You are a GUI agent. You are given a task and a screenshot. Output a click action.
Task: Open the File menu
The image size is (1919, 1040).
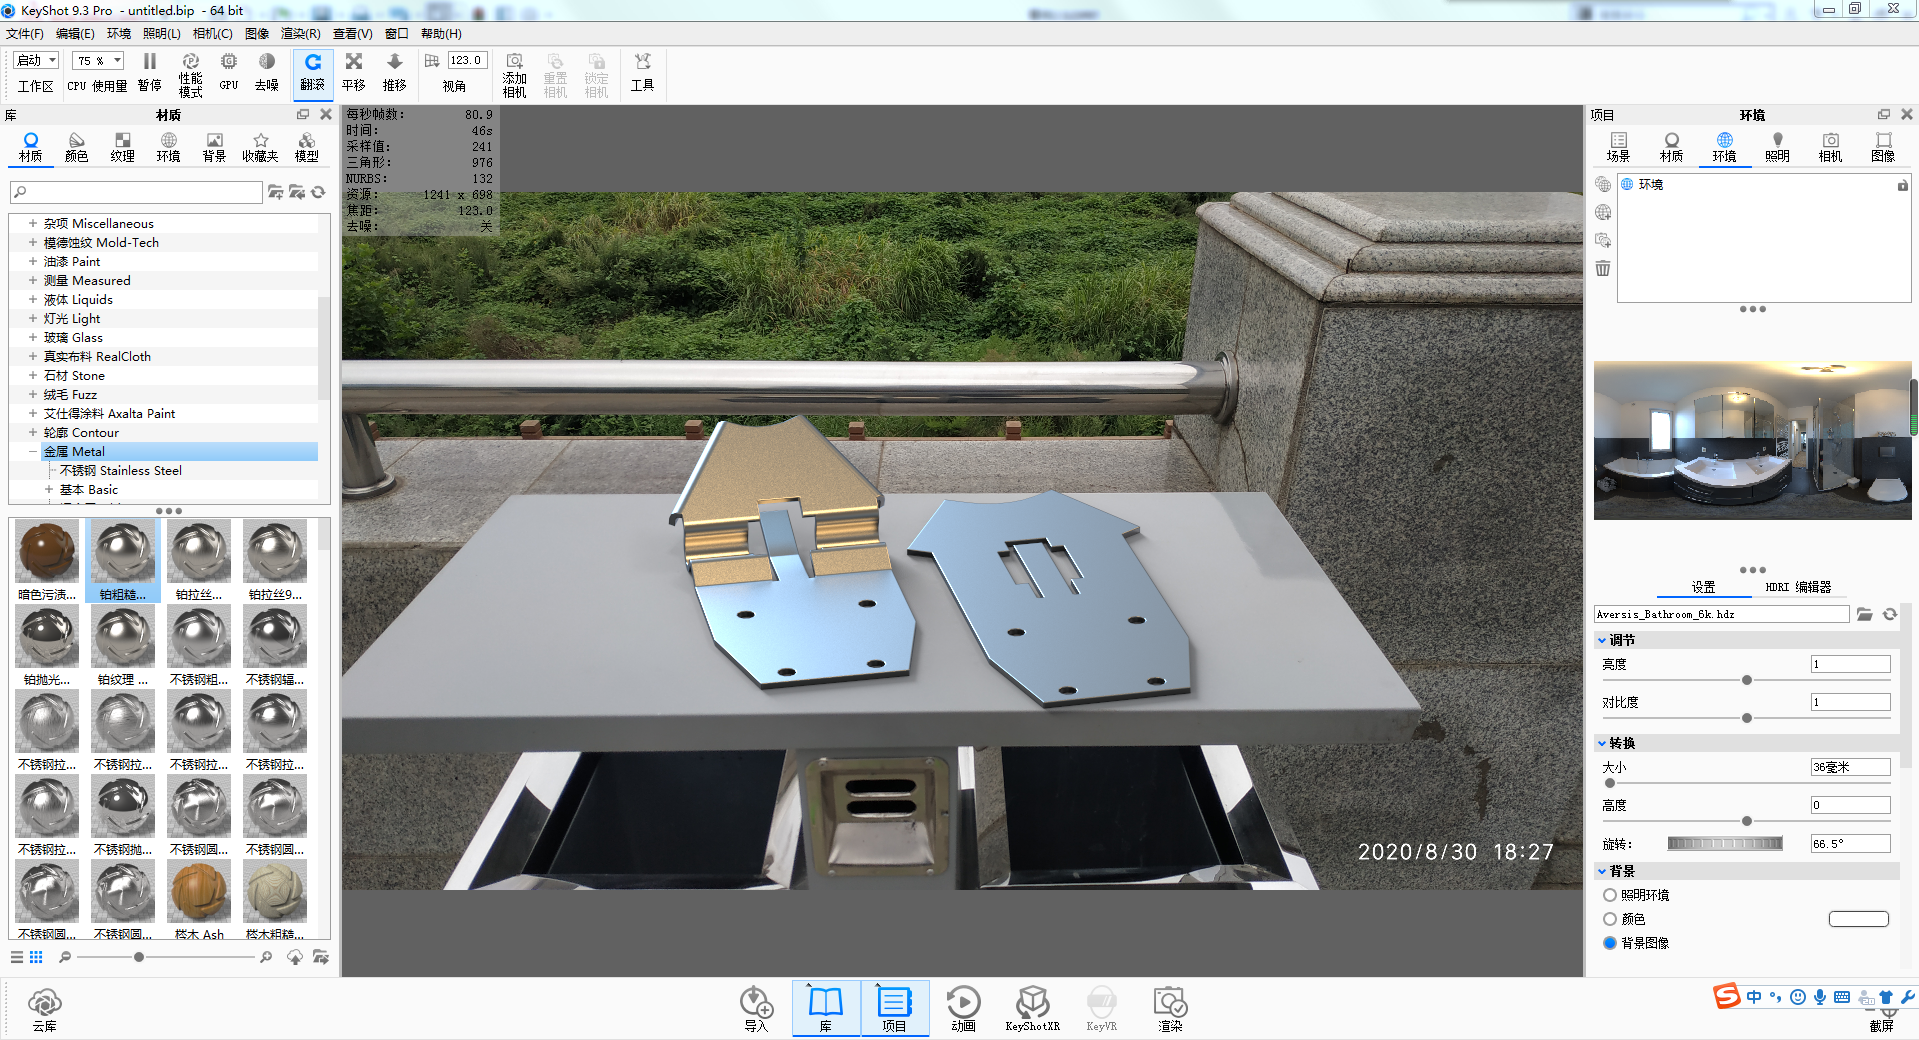pos(24,34)
